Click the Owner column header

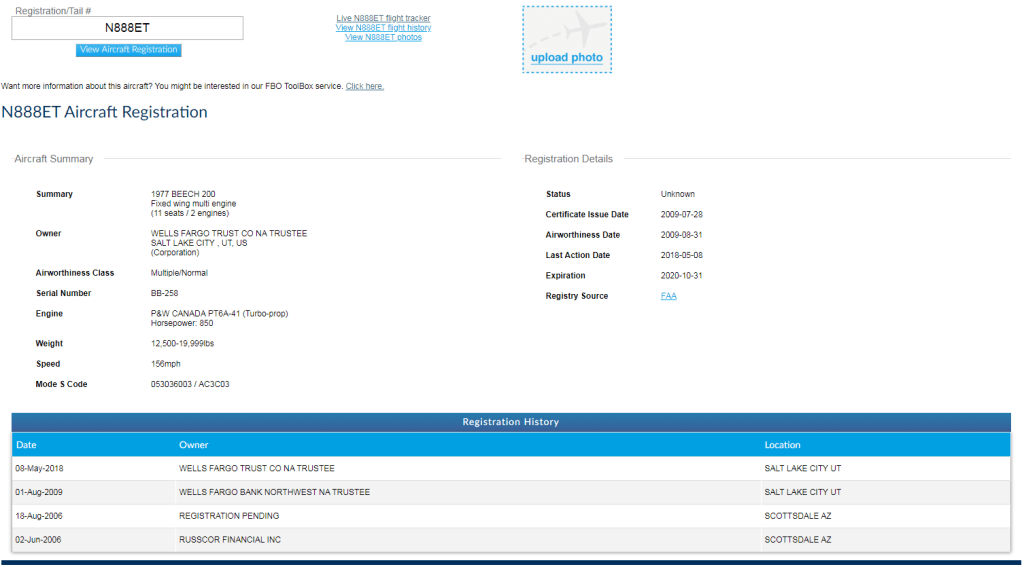(194, 445)
